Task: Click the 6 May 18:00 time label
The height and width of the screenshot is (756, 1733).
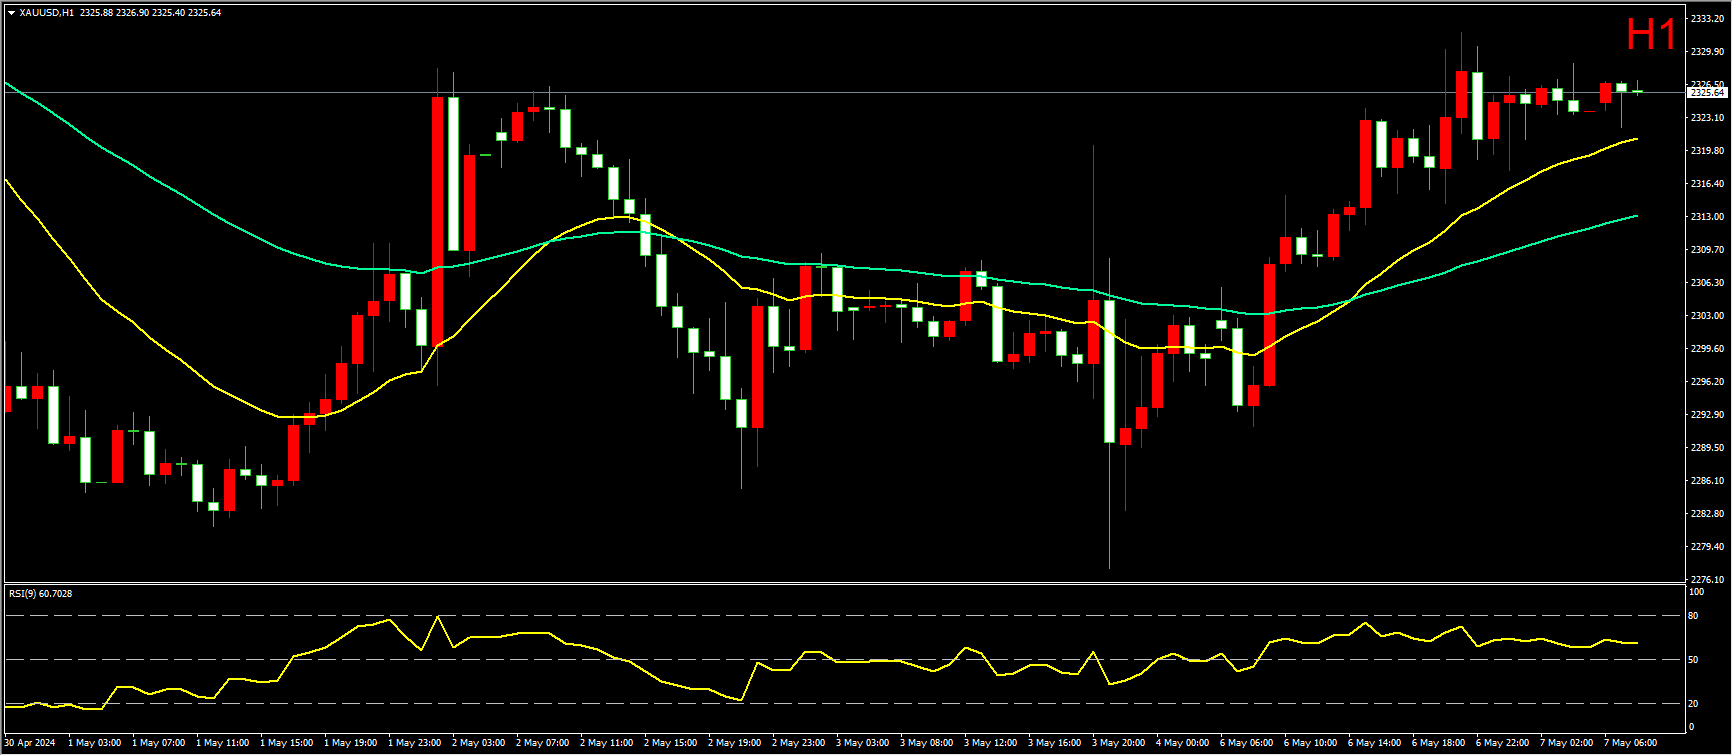Action: pyautogui.click(x=1439, y=743)
